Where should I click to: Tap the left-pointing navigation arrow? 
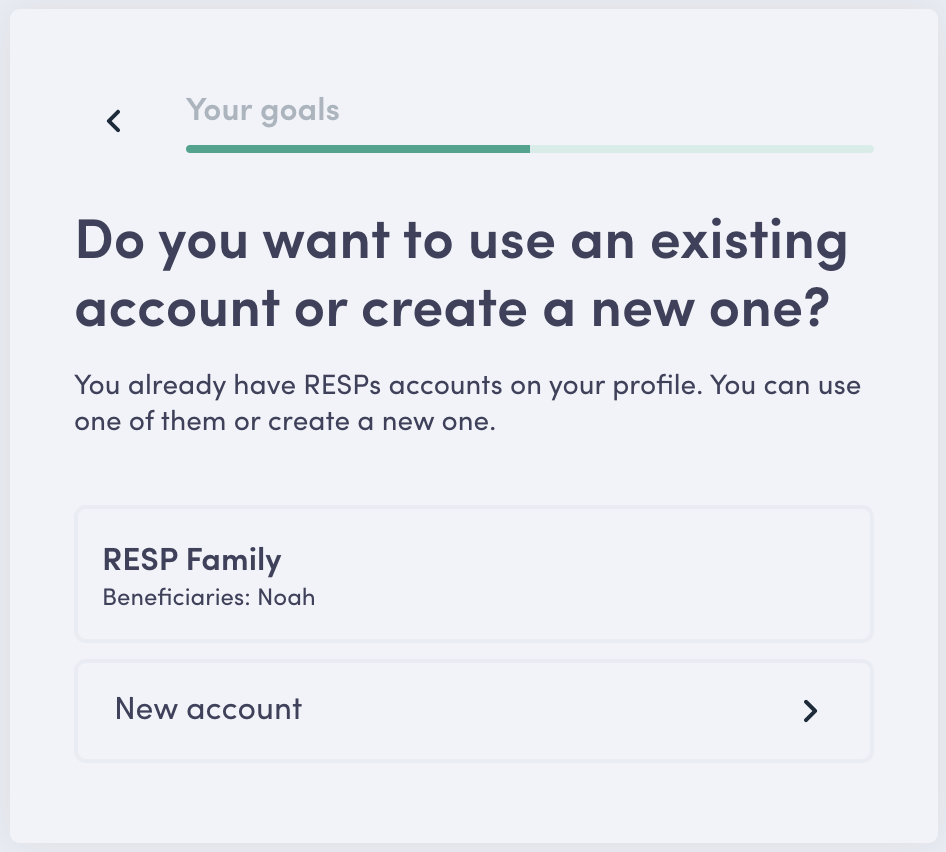(x=113, y=120)
